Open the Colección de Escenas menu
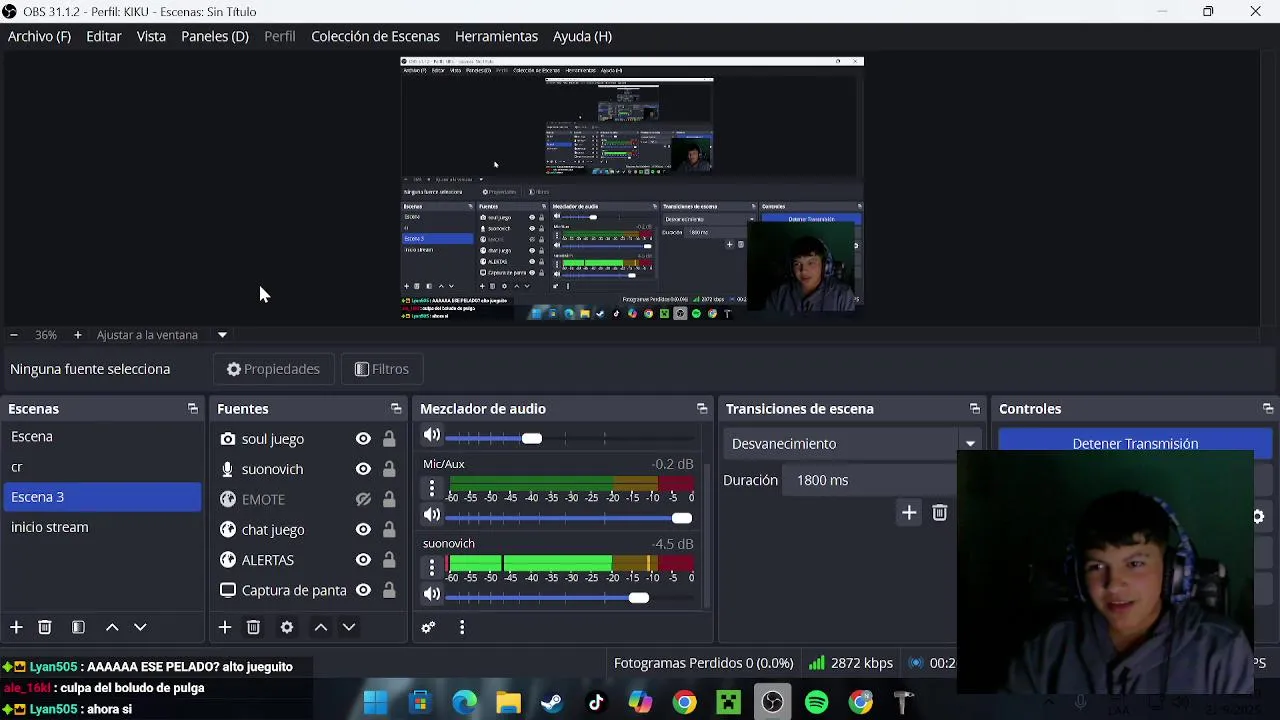 pos(375,36)
